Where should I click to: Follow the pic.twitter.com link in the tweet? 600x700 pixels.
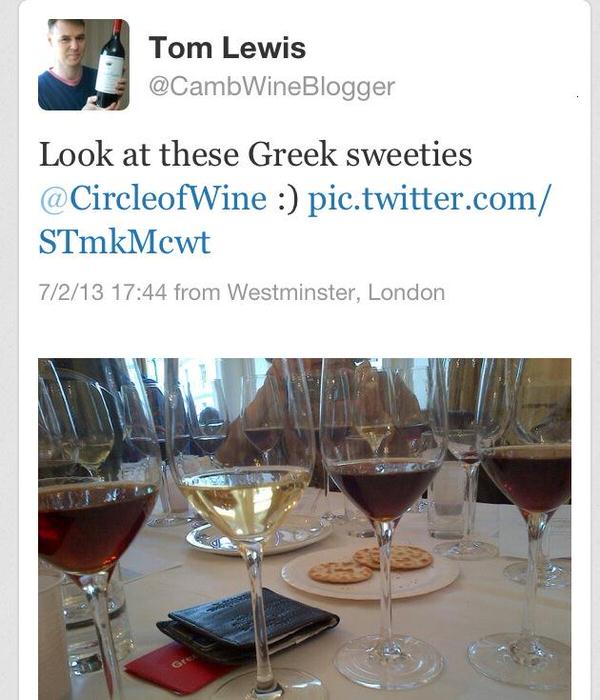[x=430, y=198]
